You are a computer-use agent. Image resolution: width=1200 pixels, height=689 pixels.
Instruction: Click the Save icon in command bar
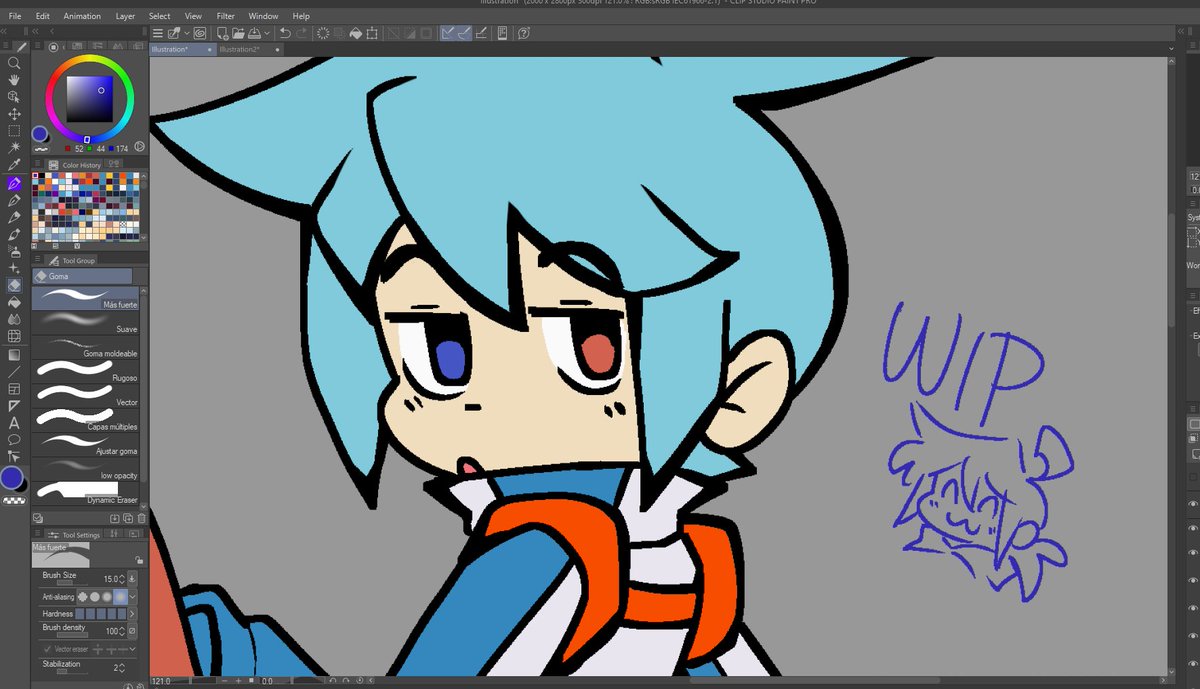(254, 33)
